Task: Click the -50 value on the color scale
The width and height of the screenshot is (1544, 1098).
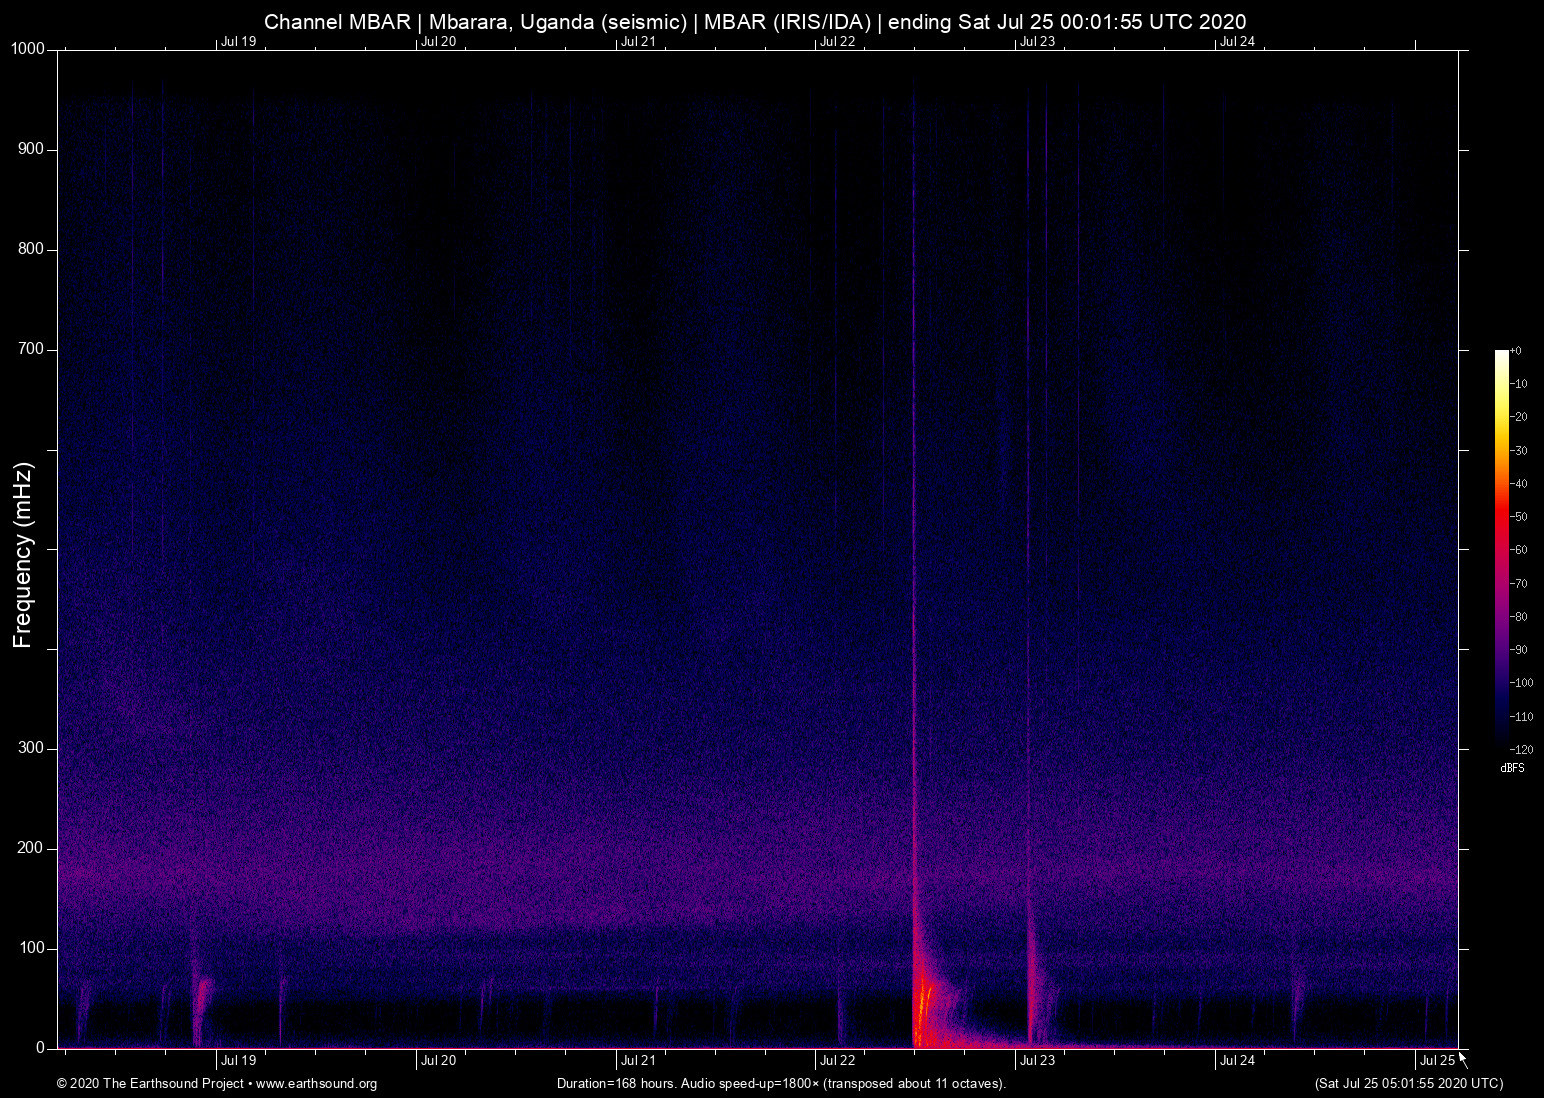Action: click(1519, 517)
